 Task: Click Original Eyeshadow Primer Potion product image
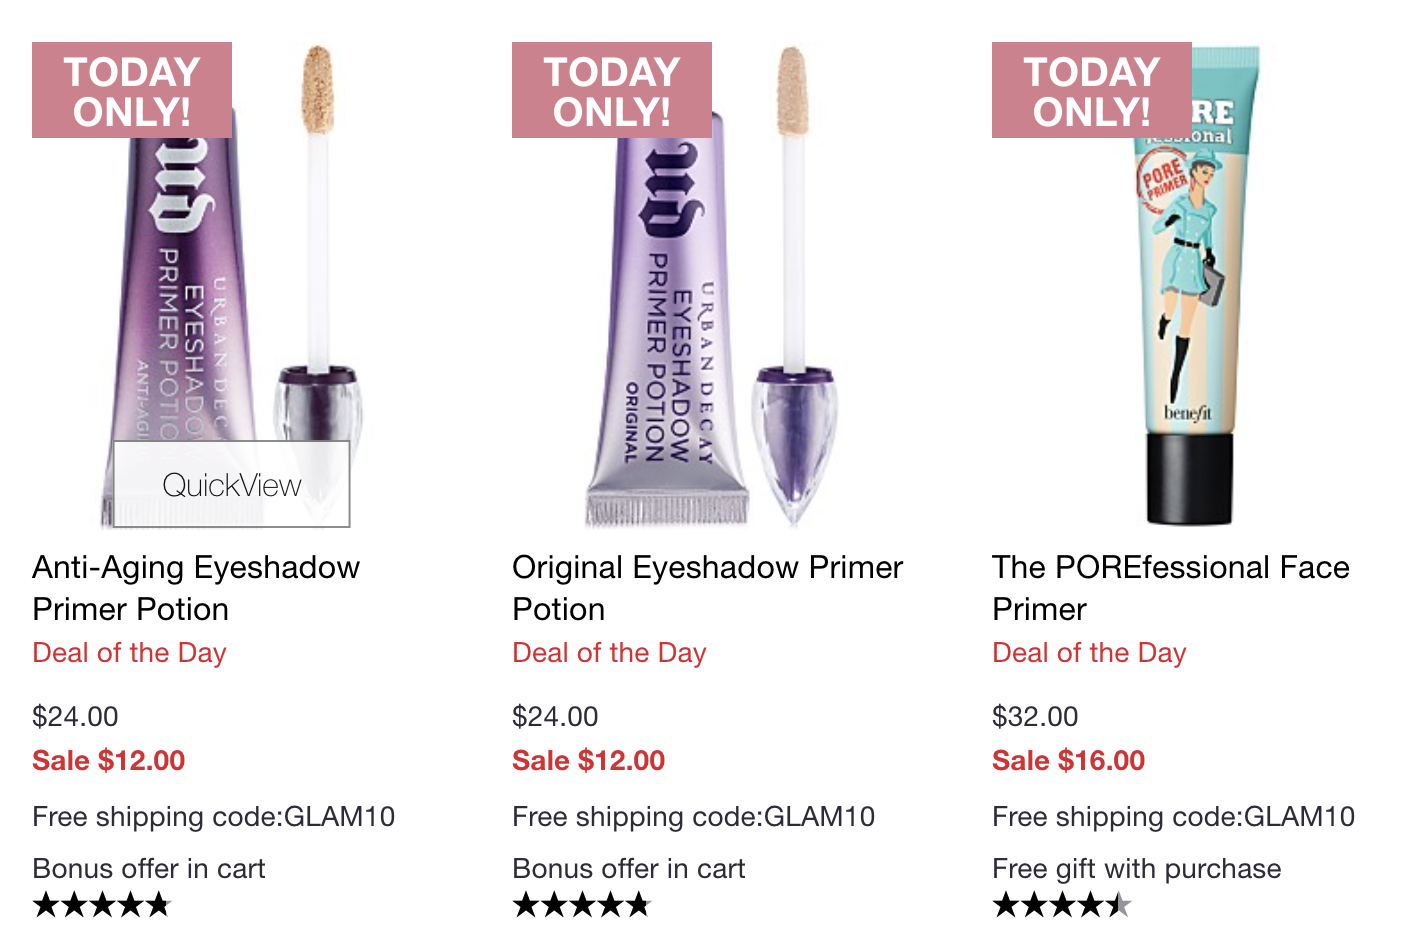[712, 285]
